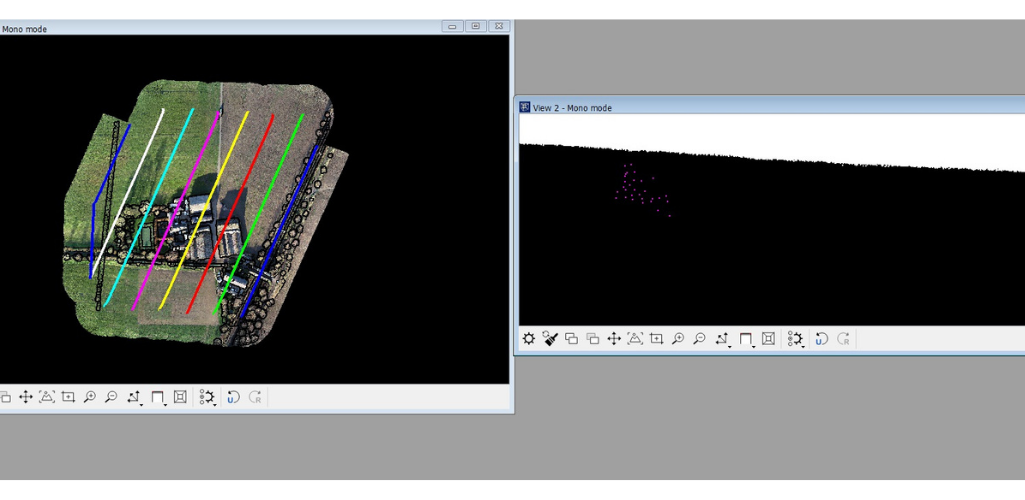Open display options gear dropdown in View 2
The image size is (1025, 500).
(796, 339)
